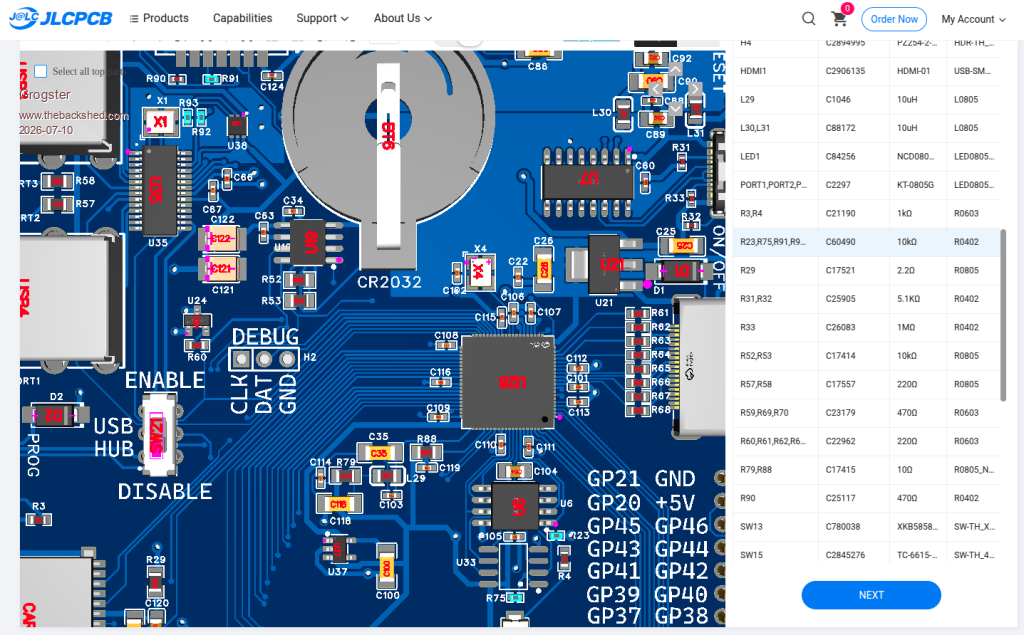Click part number C2906135
This screenshot has width=1024, height=635.
point(845,71)
